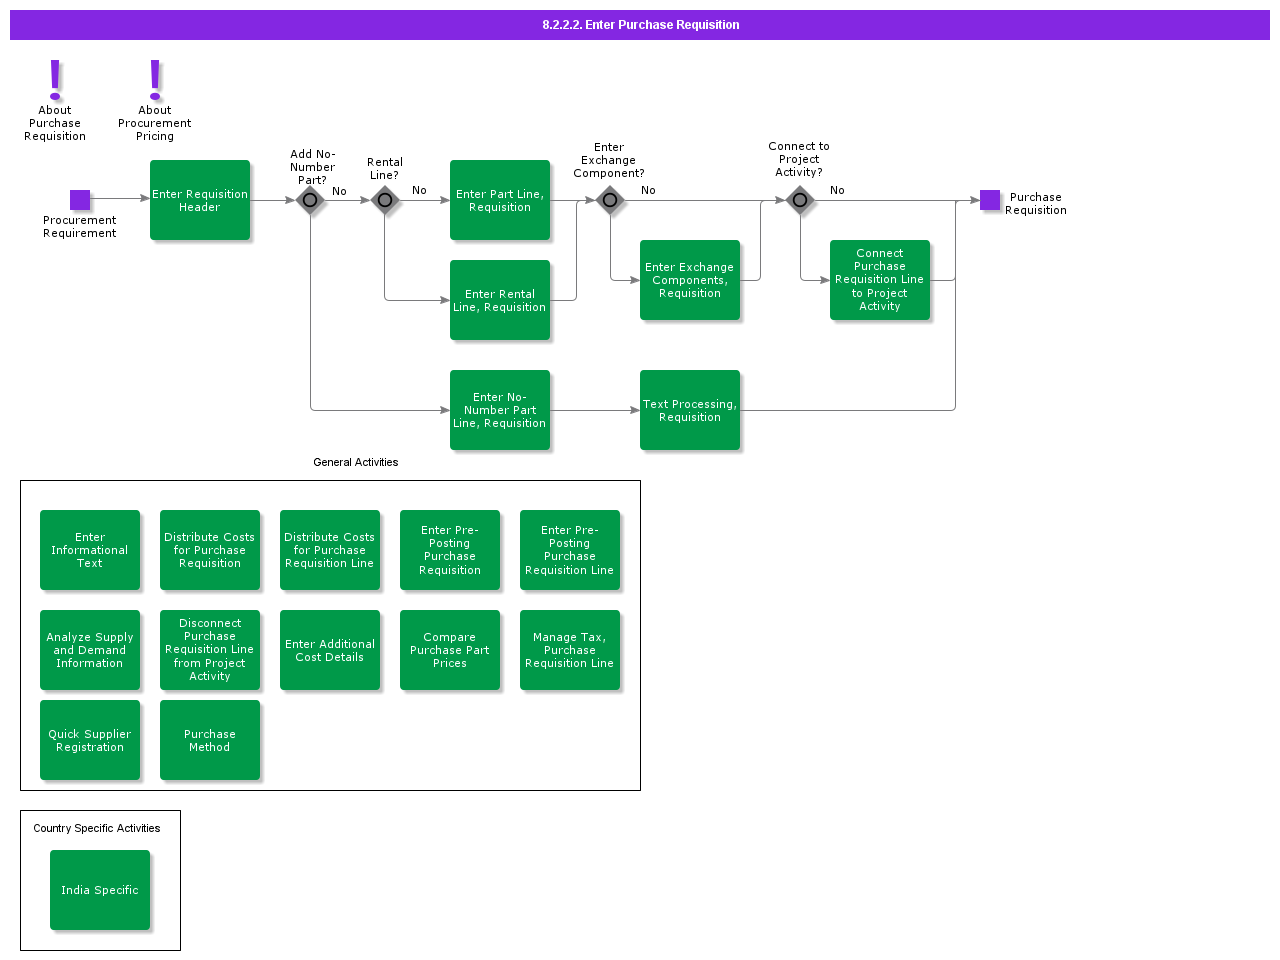The image size is (1280, 960).
Task: Select the Purchase Requisition end event square
Action: coord(990,200)
